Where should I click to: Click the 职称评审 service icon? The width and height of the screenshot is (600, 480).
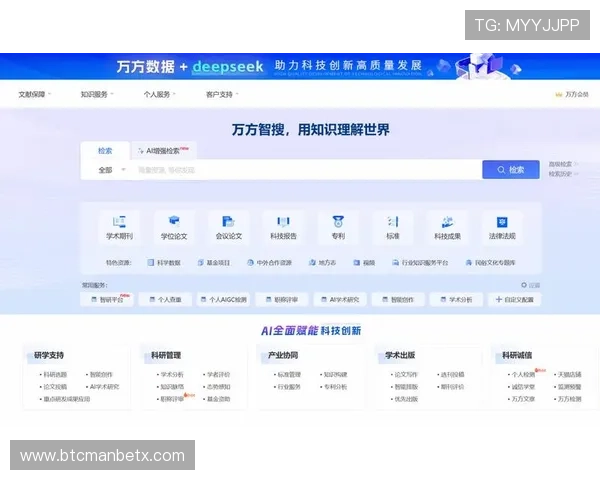tap(269, 299)
